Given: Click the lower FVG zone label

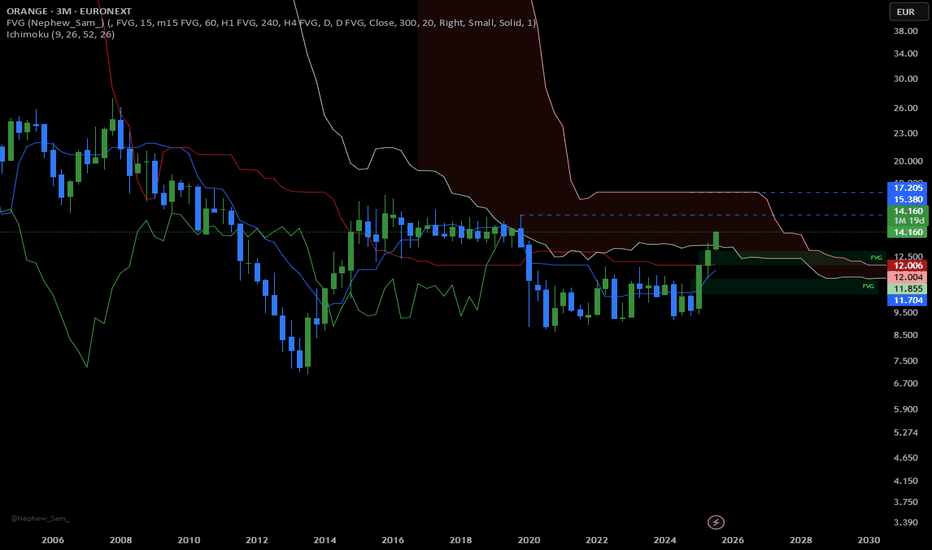Looking at the screenshot, I should click(x=868, y=286).
